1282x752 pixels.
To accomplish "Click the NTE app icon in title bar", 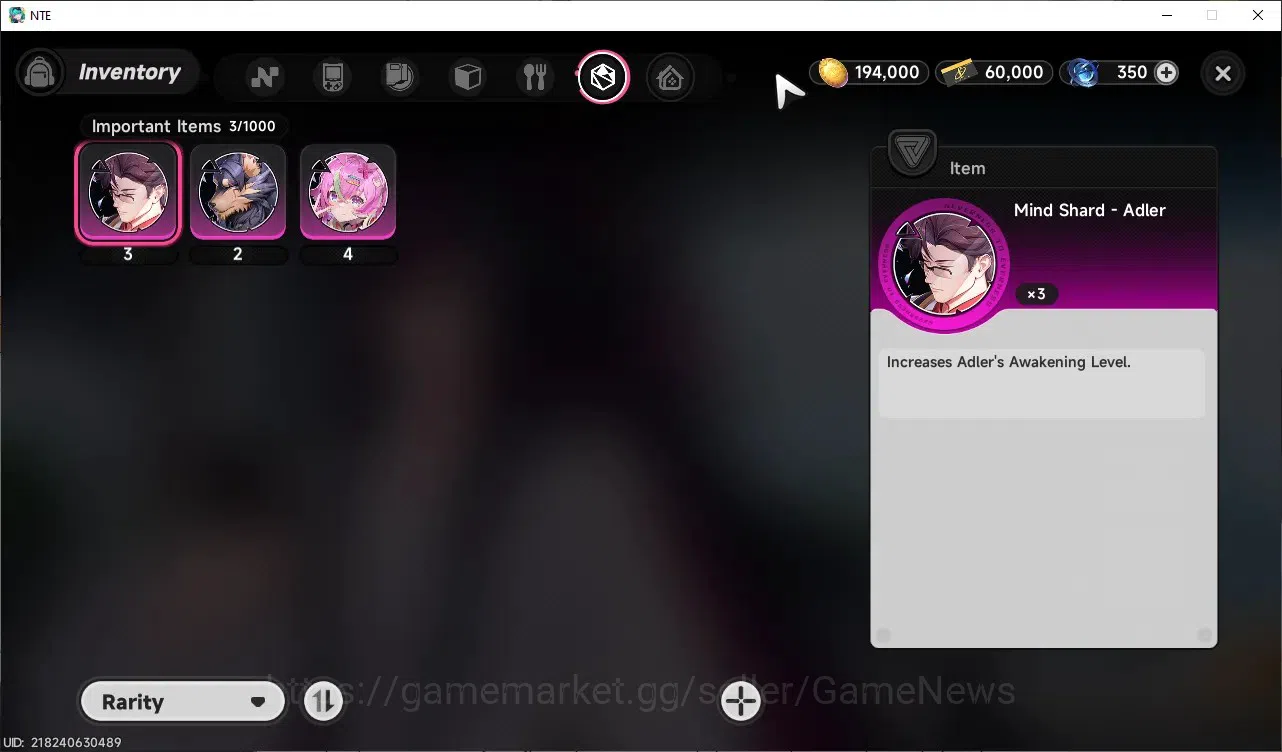I will [x=16, y=15].
